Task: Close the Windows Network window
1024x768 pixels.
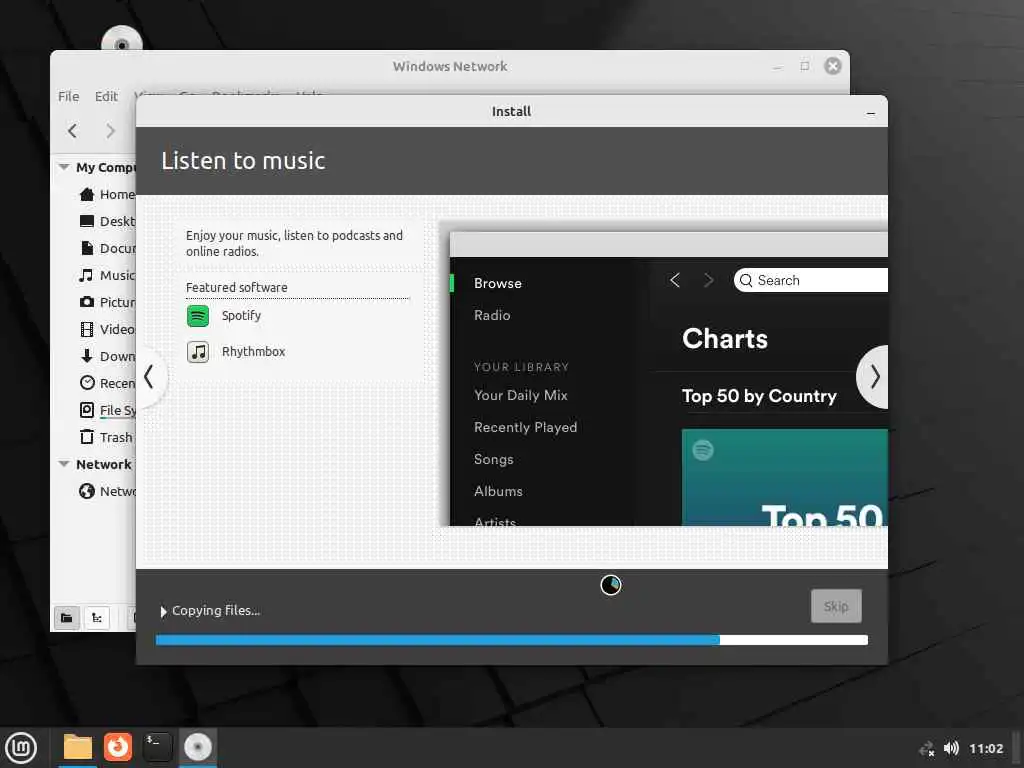Action: coord(833,66)
